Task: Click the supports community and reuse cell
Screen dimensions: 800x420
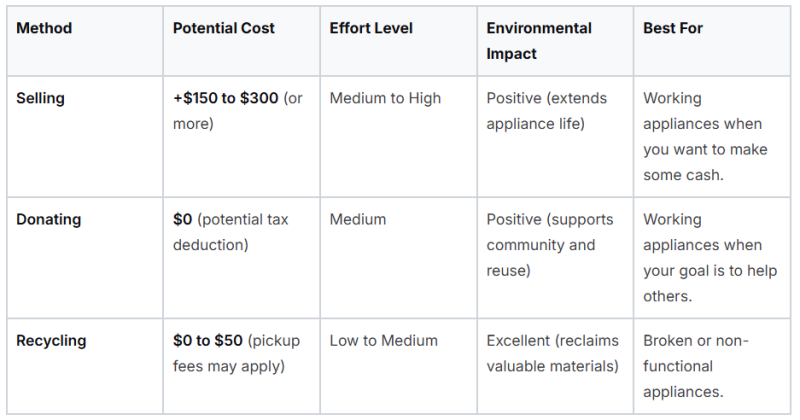Action: pyautogui.click(x=549, y=245)
